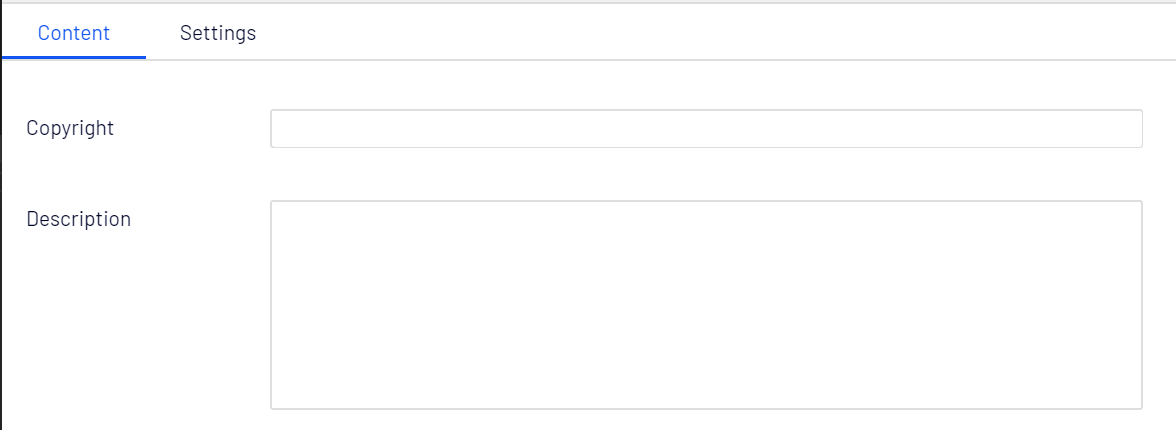Show the Settings panel via its tab

point(218,33)
